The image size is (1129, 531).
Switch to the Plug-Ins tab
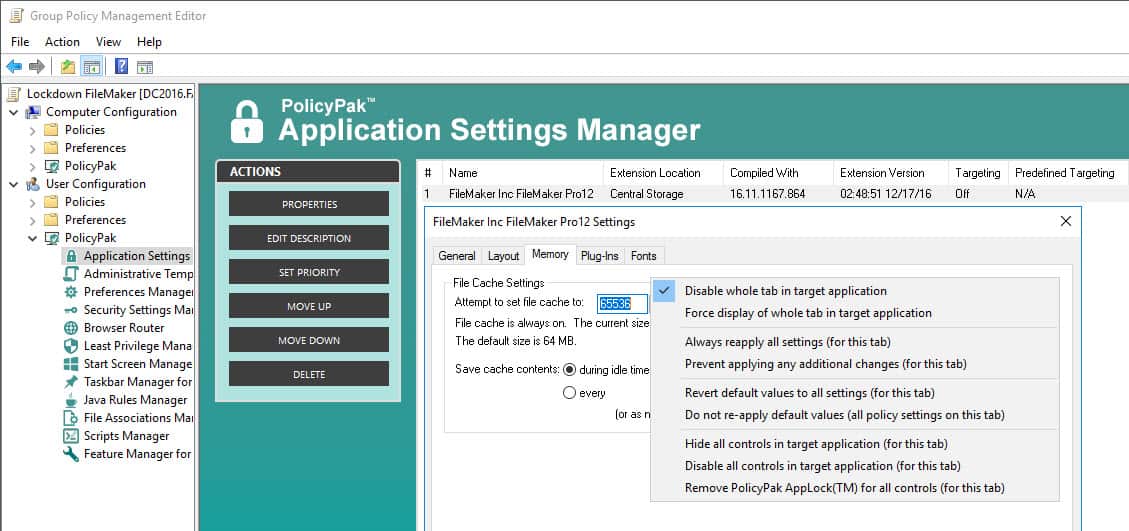600,256
